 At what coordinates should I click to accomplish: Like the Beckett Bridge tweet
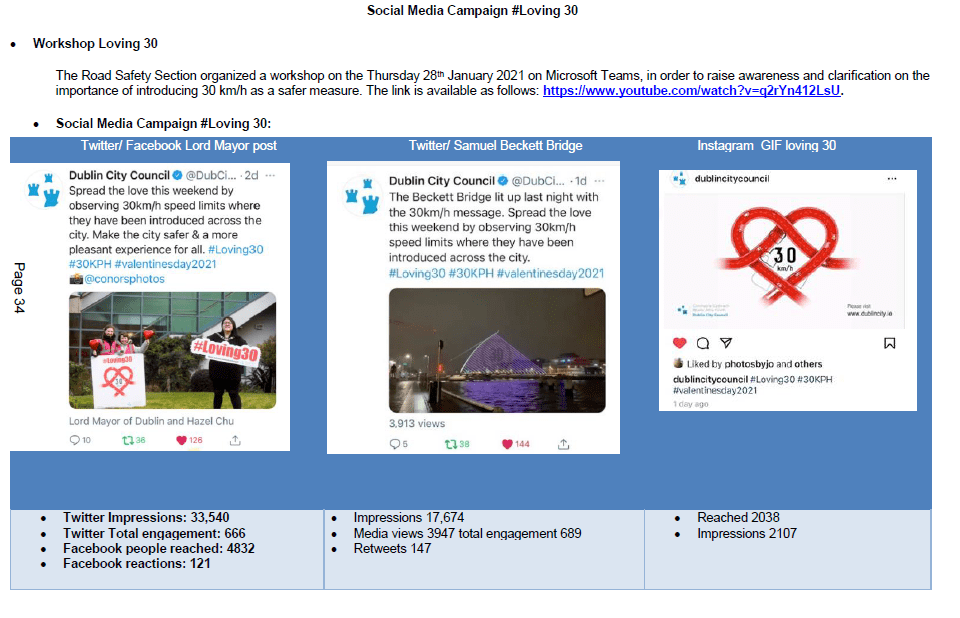coord(507,444)
